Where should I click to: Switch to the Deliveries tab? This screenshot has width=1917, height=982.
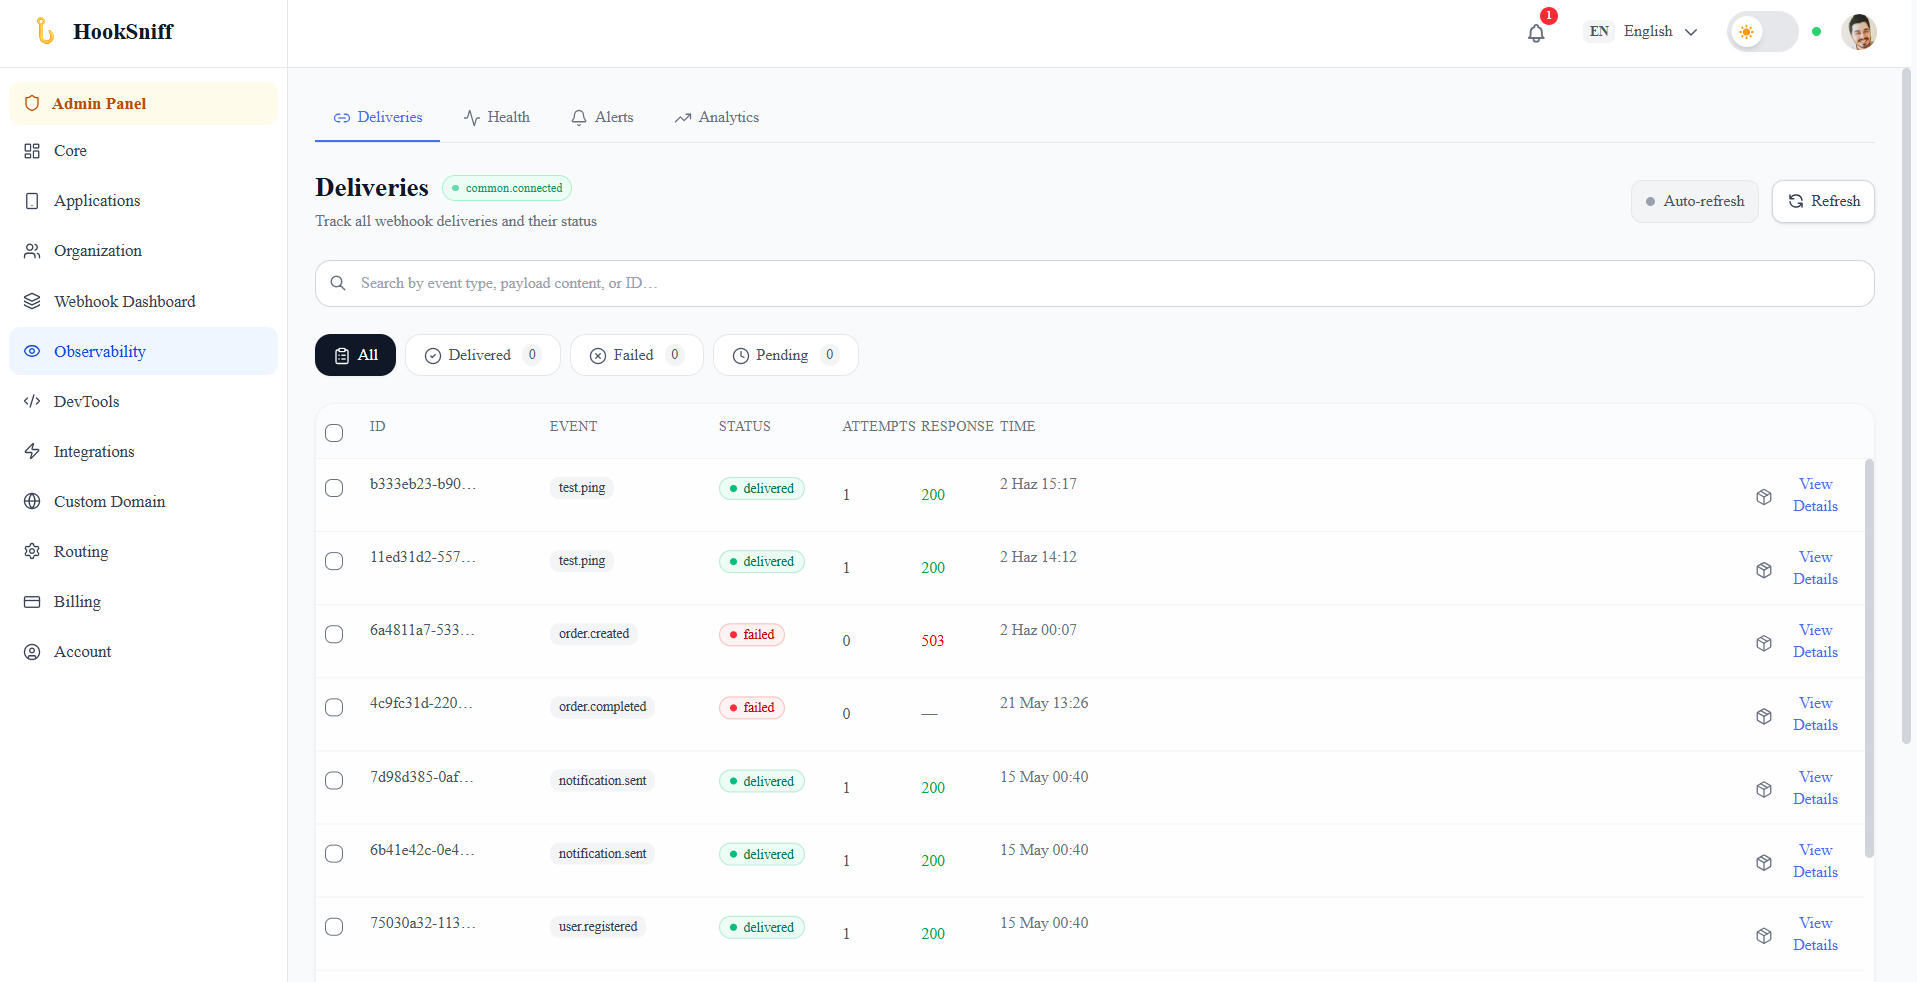(378, 117)
